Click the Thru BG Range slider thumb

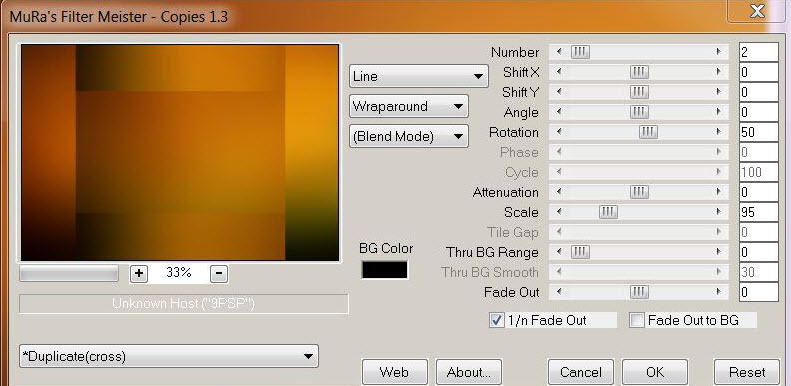coord(580,252)
